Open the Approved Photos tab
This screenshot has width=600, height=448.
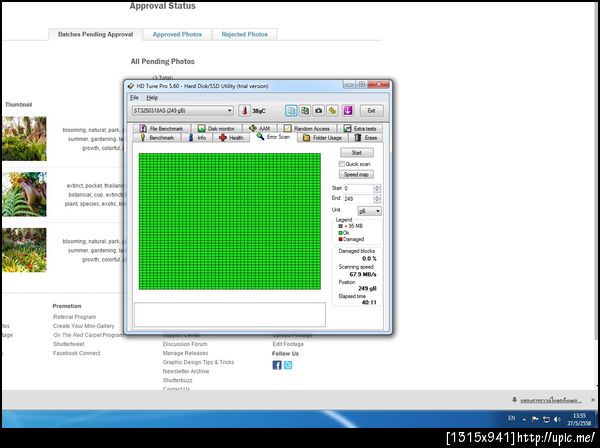point(177,34)
